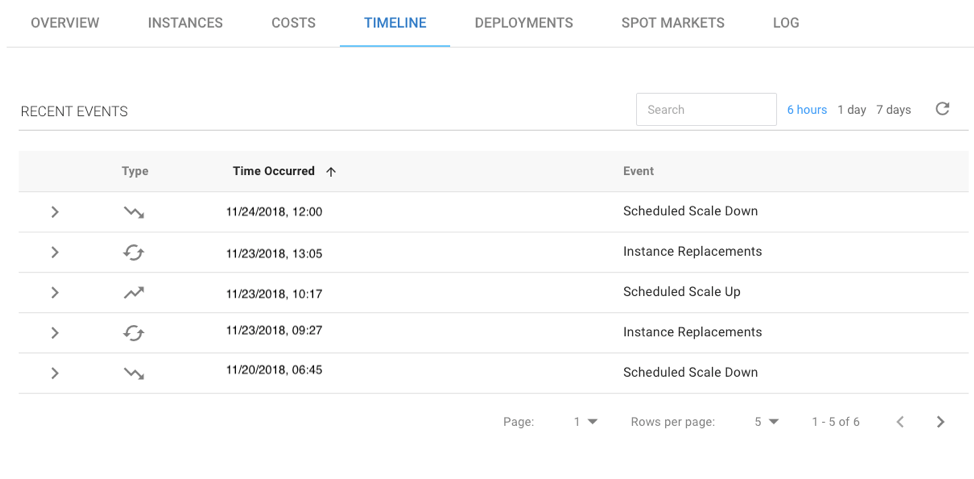Select the 11/23/2018, 10:17 timestamp
The width and height of the screenshot is (974, 479).
274,294
